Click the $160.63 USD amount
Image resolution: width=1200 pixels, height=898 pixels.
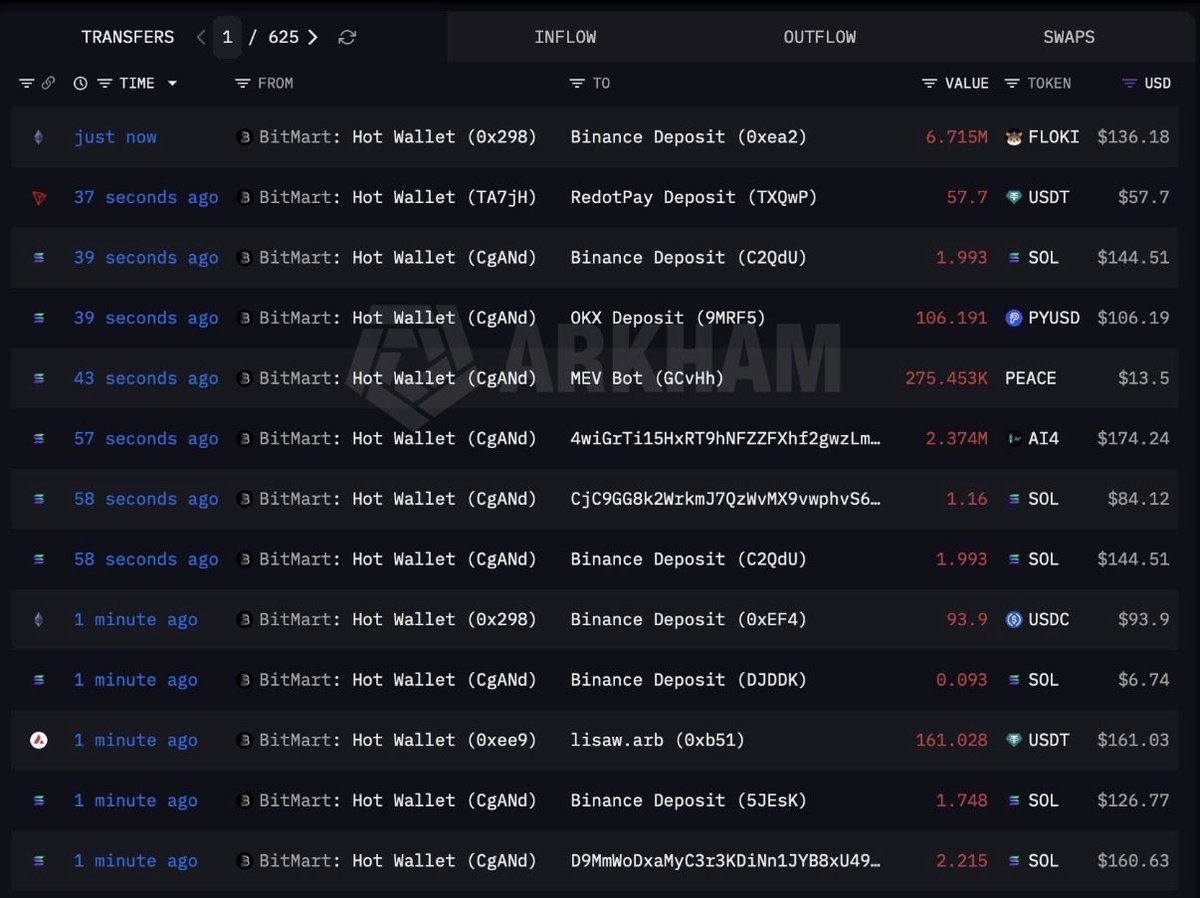(1133, 861)
